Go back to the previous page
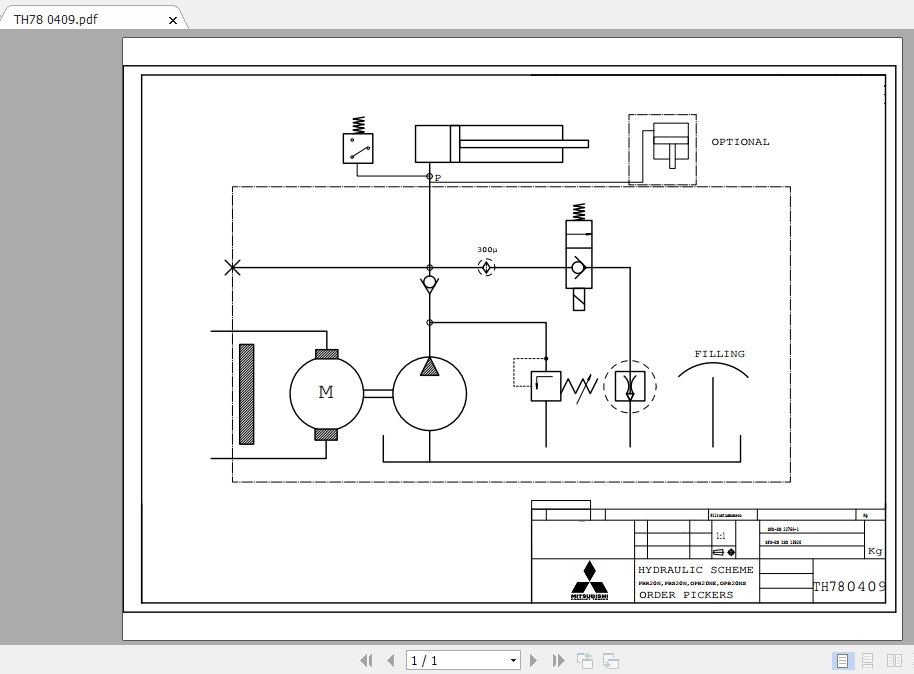The image size is (914, 674). (391, 660)
